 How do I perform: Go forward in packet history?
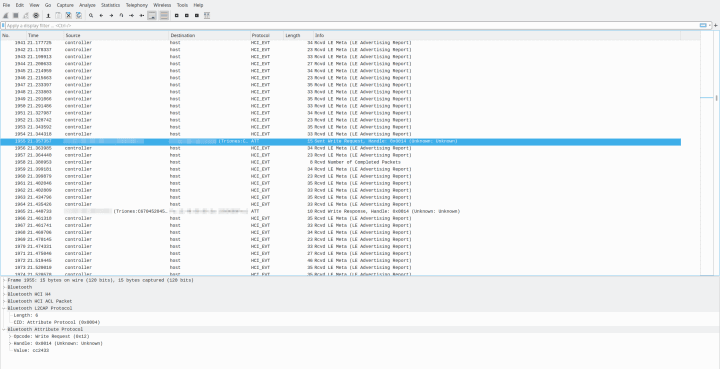tap(111, 16)
